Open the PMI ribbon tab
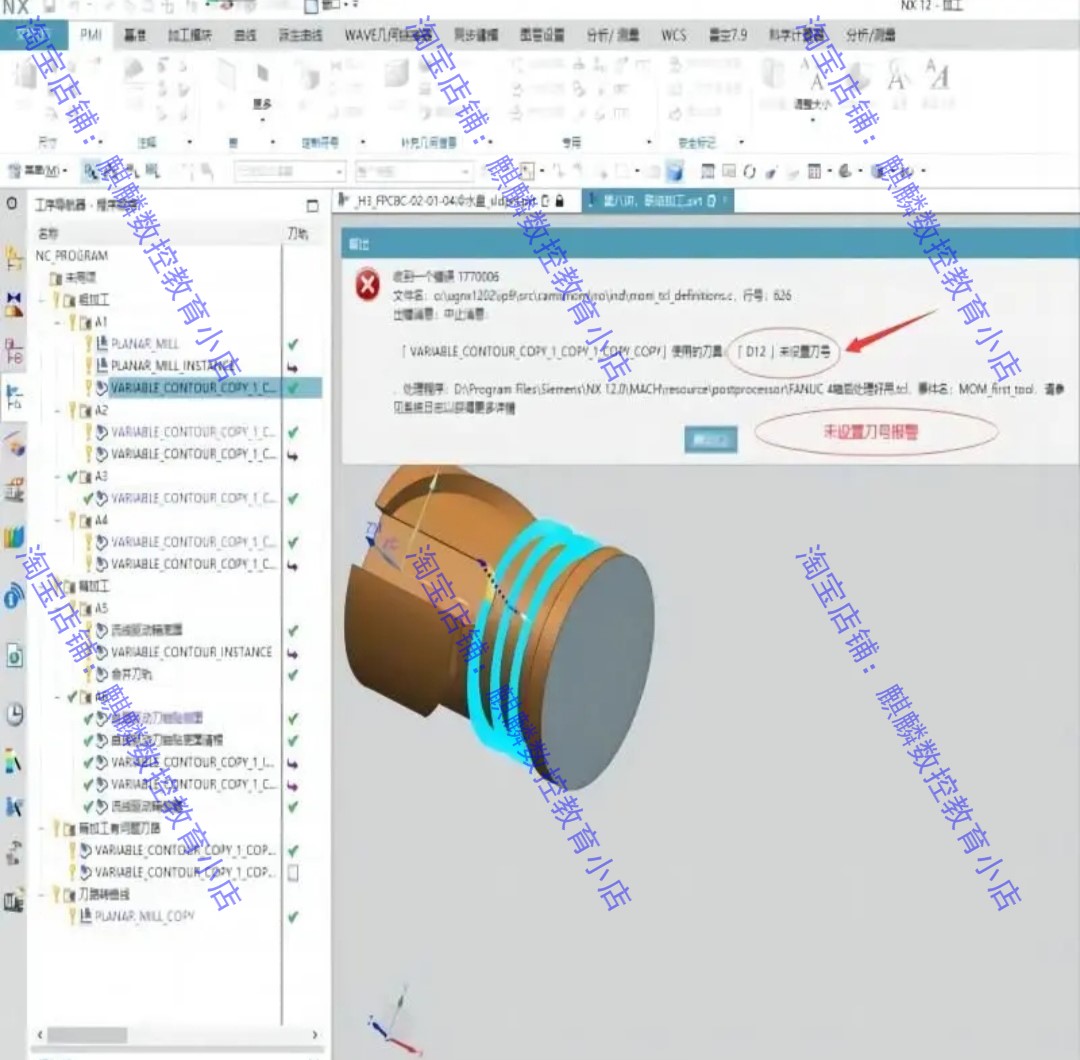 (90, 34)
